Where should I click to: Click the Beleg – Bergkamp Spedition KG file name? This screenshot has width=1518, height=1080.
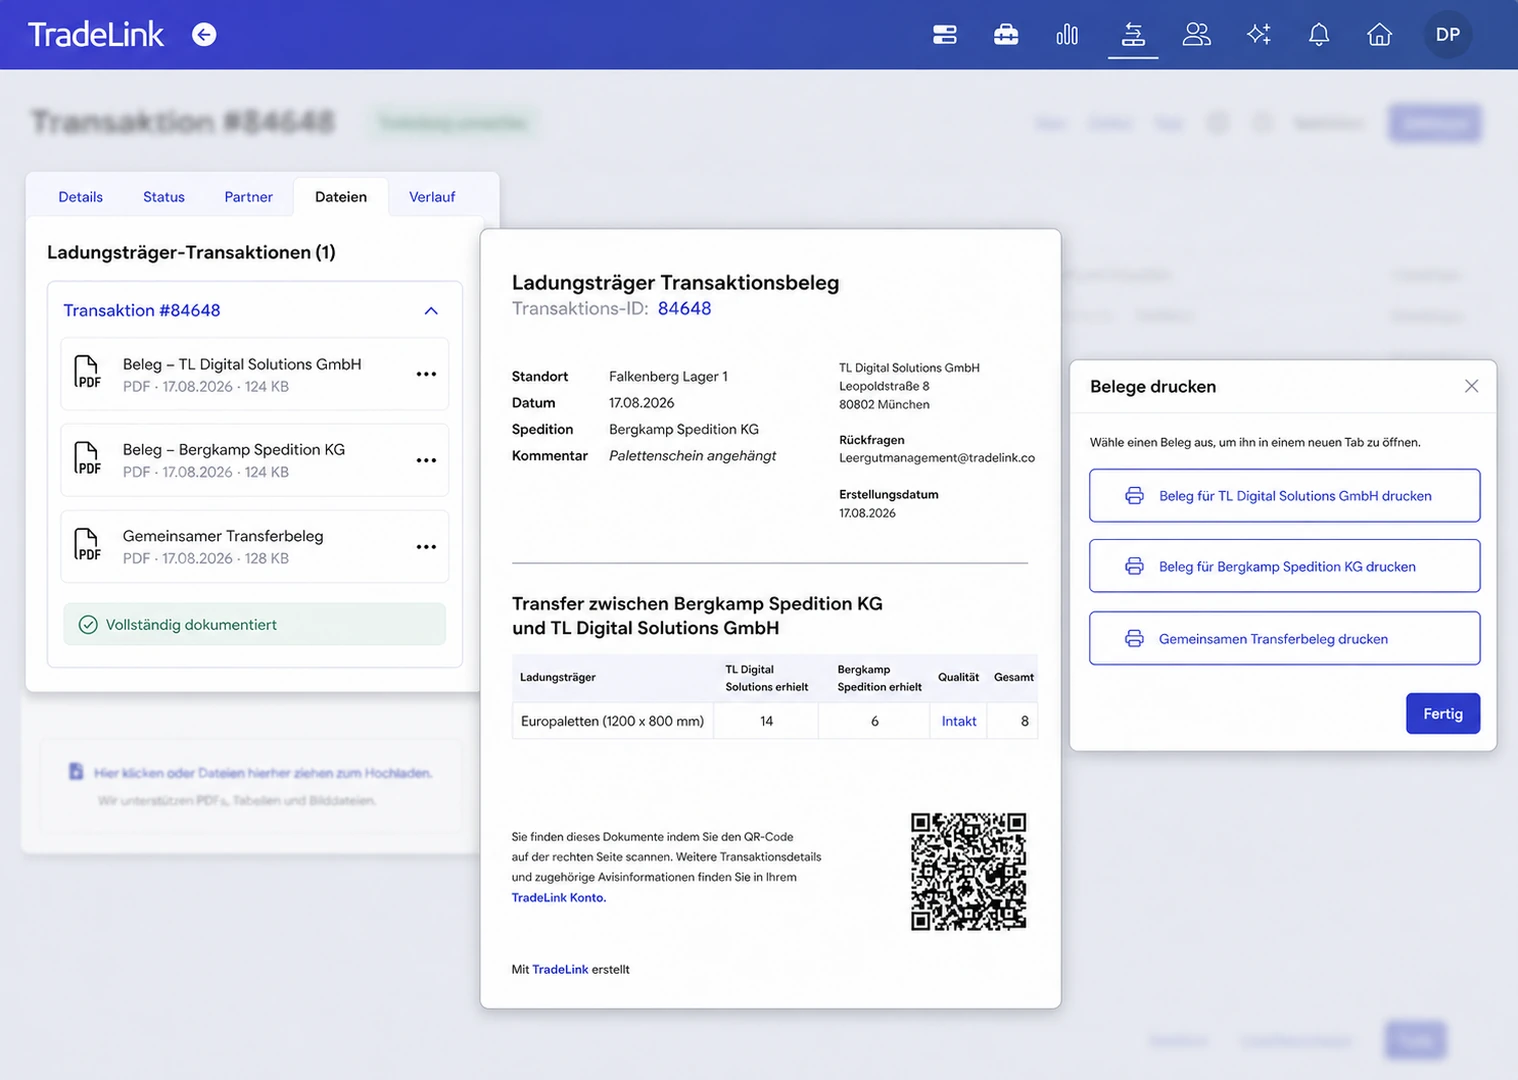234,450
